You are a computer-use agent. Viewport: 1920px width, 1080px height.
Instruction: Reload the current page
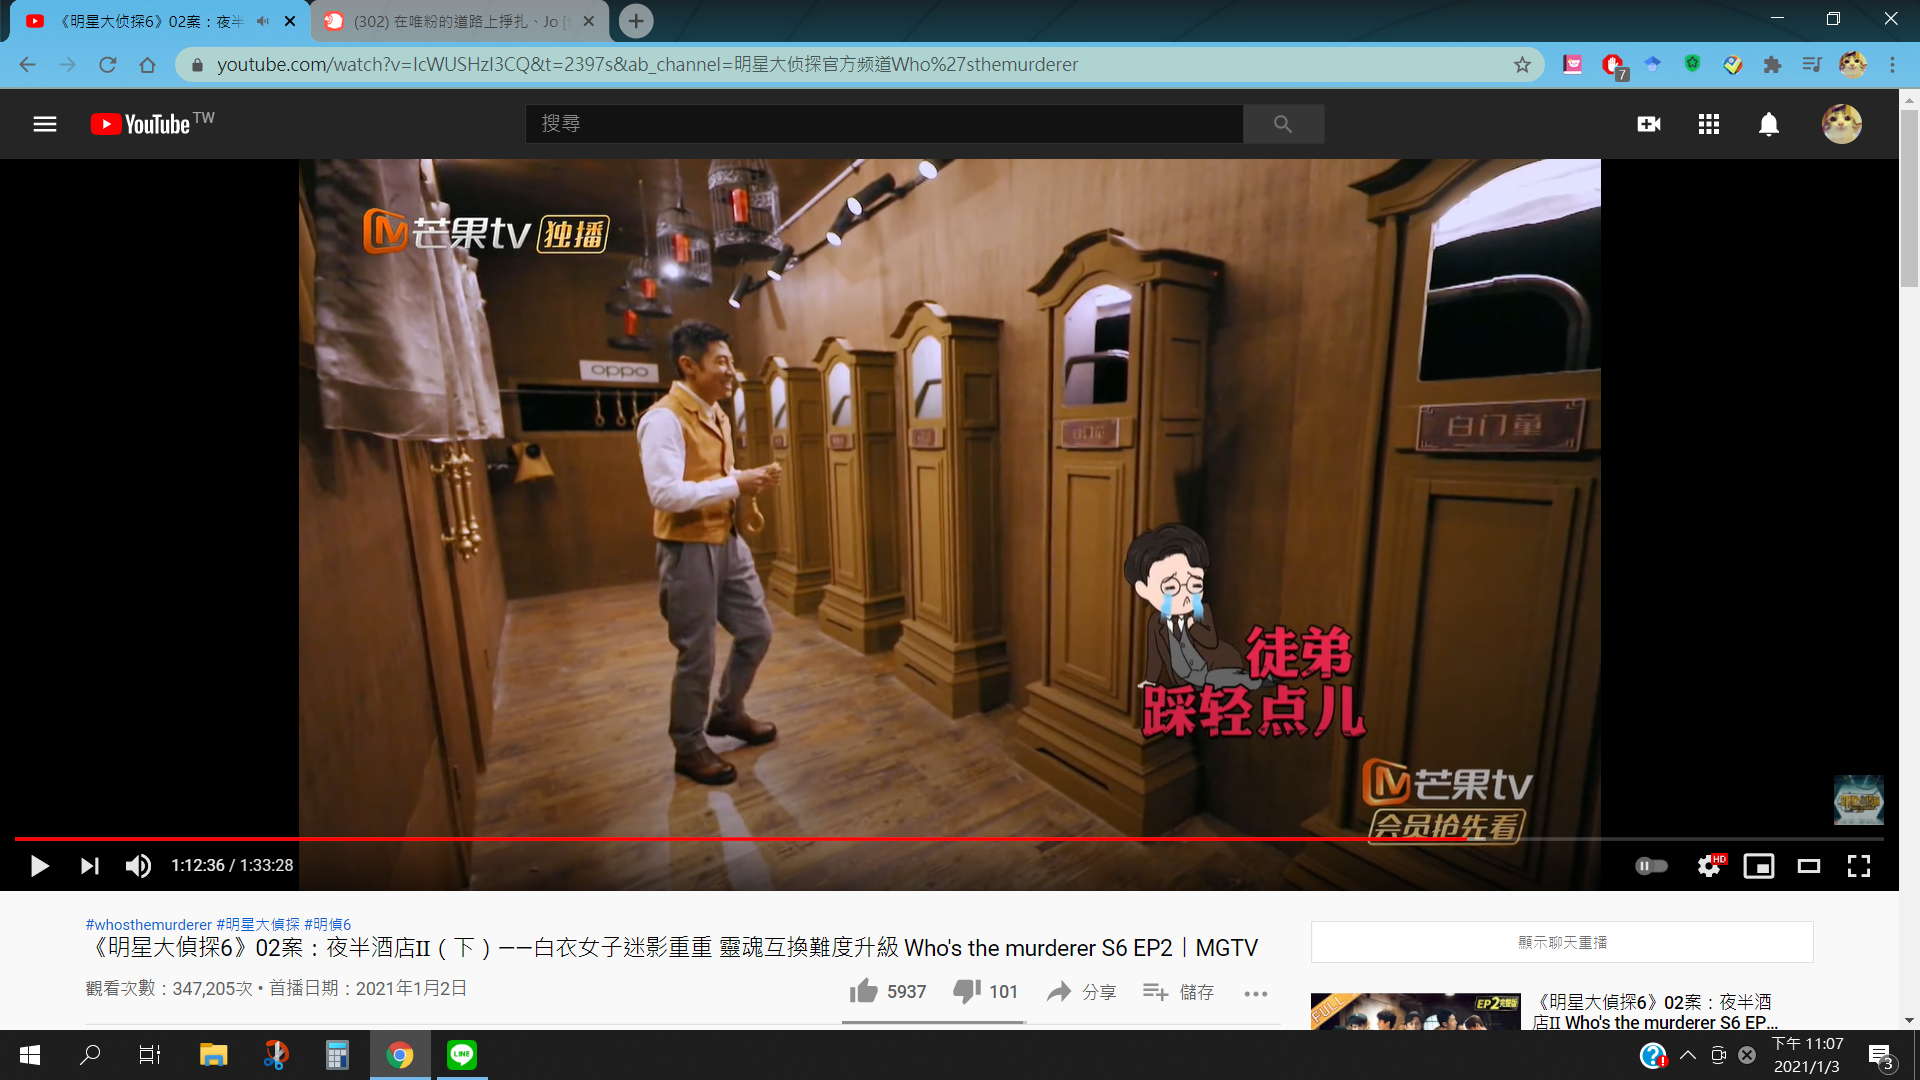(x=107, y=64)
